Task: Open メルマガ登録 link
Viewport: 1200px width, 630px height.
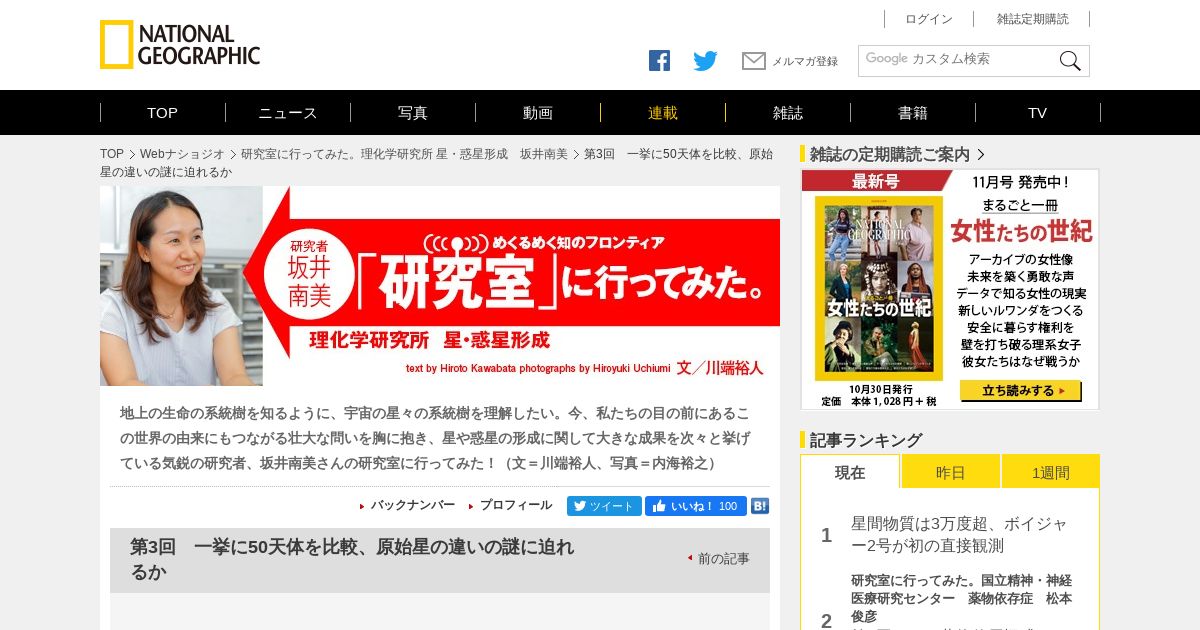Action: coord(805,62)
